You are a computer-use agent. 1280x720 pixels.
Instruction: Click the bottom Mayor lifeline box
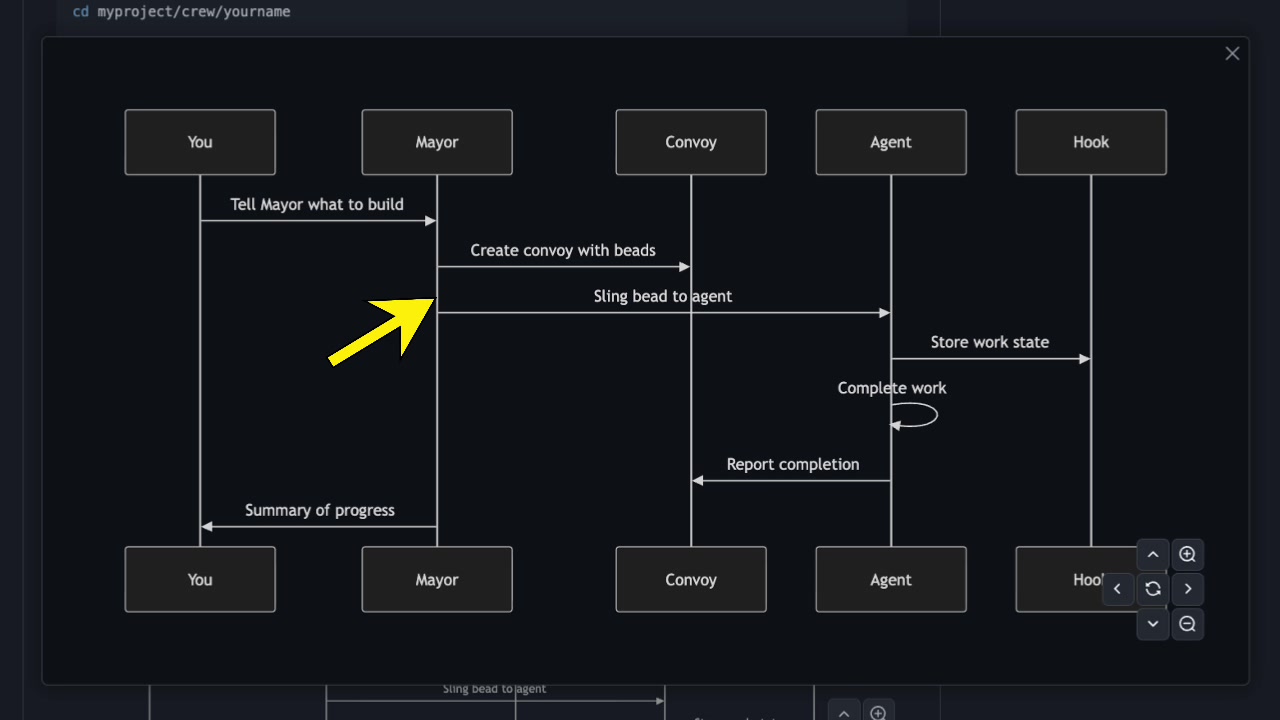coord(436,579)
